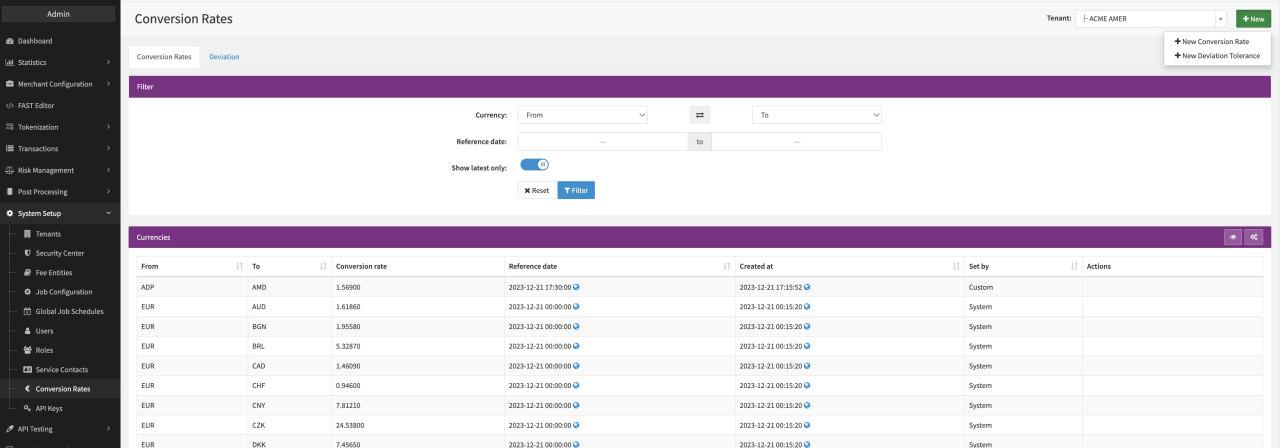
Task: Open the To currency dropdown
Action: 816,115
